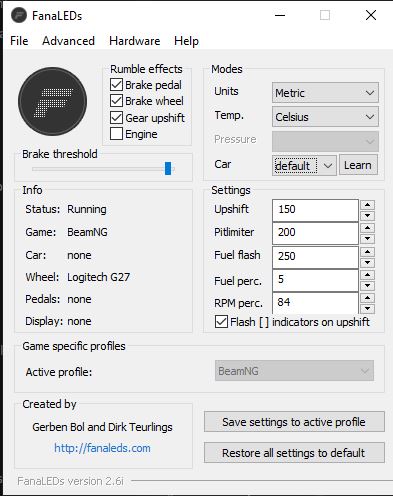Viewport: 393px width, 496px height.
Task: Increase RPM perc. value with up arrow
Action: click(367, 298)
